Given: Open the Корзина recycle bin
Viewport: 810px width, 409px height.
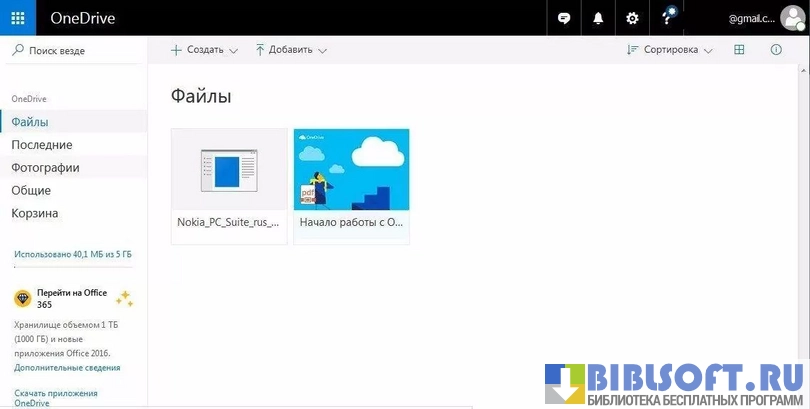Looking at the screenshot, I should (35, 213).
